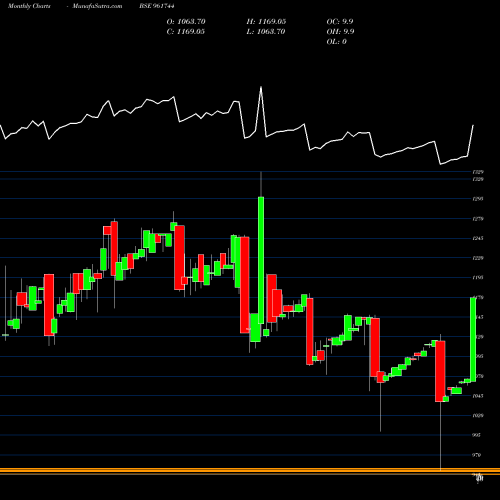Select the BSE 961744 symbol label
The height and width of the screenshot is (500, 500).
click(x=157, y=6)
